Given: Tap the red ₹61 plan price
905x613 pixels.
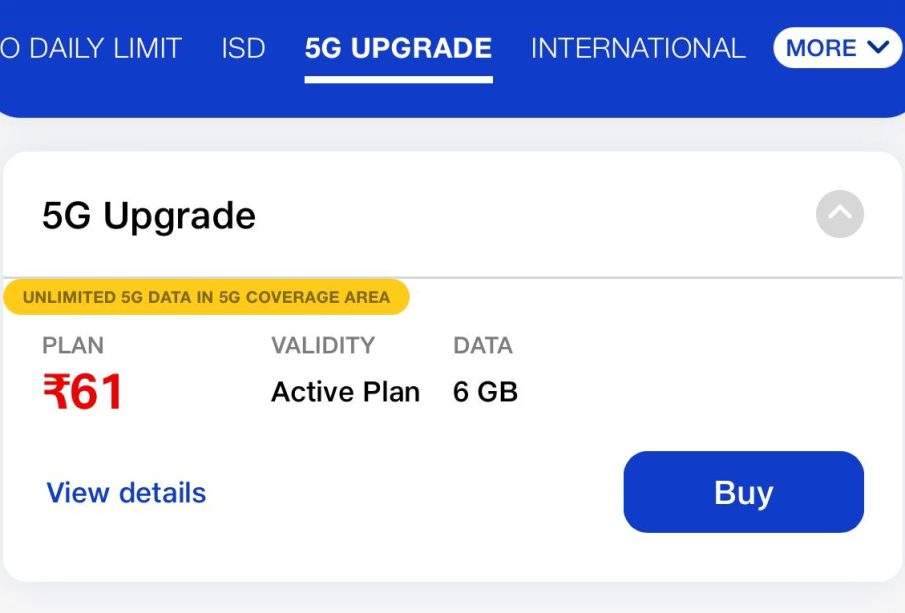Looking at the screenshot, I should (x=83, y=392).
